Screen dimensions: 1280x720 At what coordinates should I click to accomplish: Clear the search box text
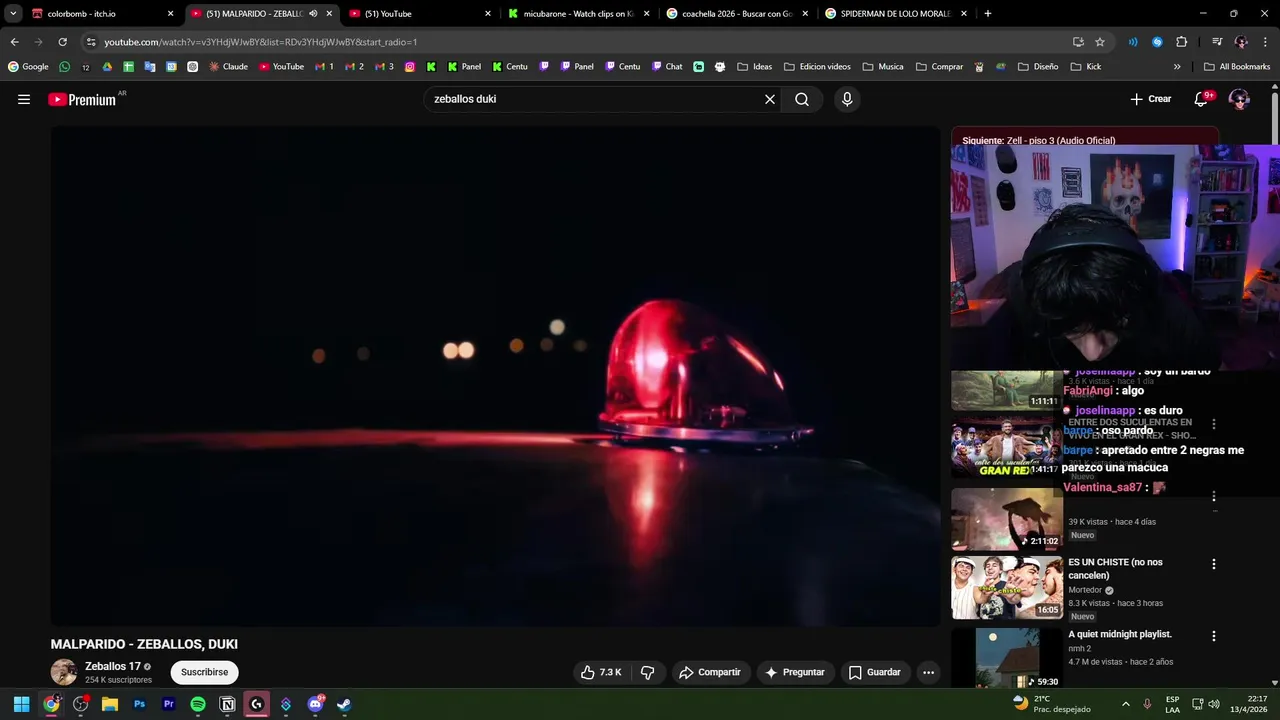pos(770,99)
